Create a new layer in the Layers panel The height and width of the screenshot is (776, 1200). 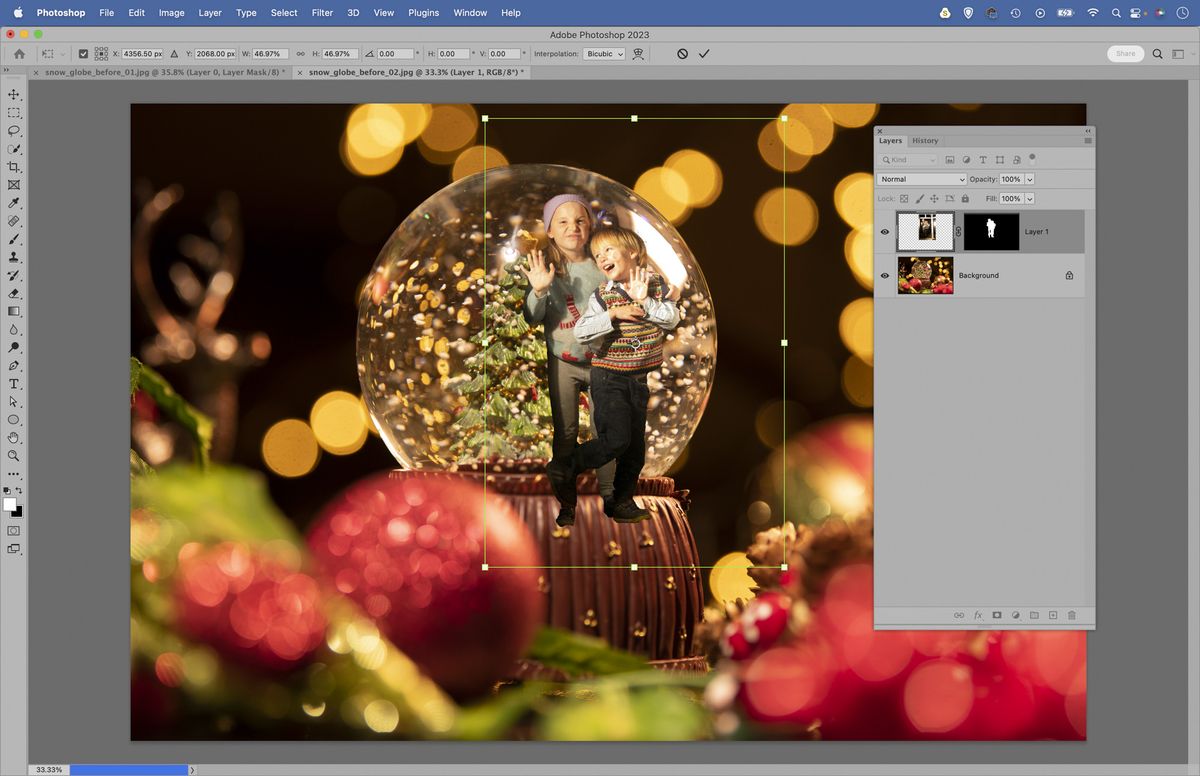tap(1052, 615)
